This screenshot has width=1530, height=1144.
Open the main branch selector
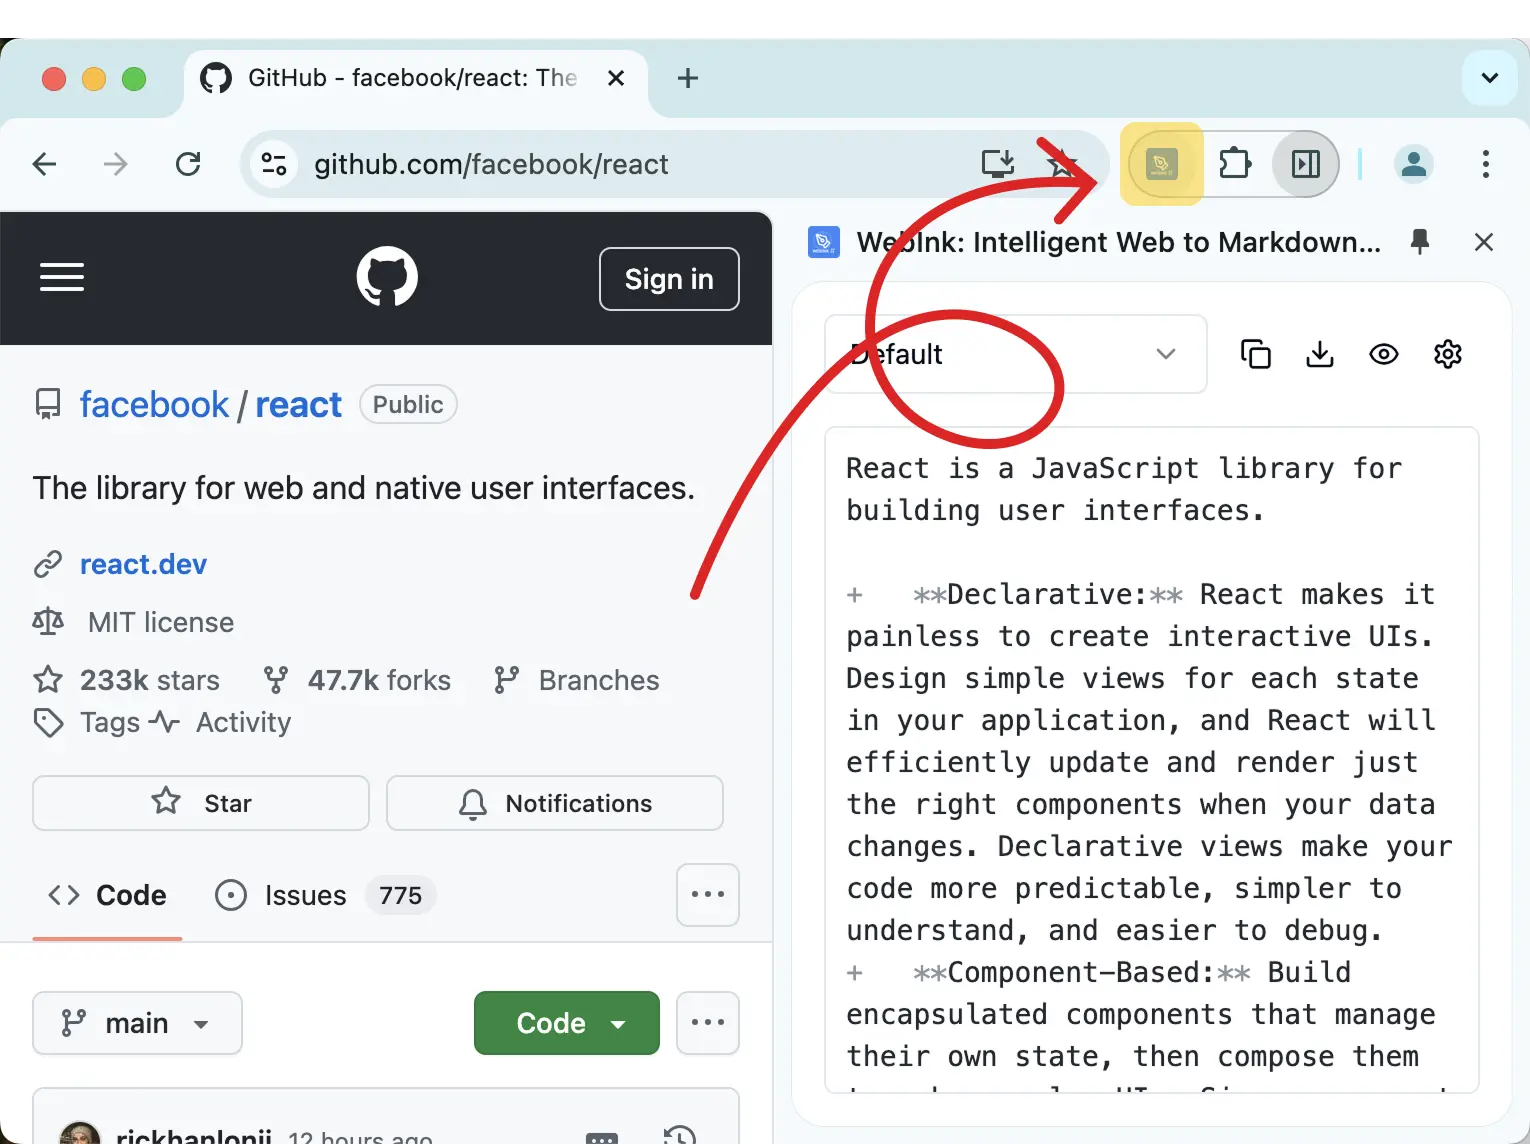pyautogui.click(x=137, y=1022)
